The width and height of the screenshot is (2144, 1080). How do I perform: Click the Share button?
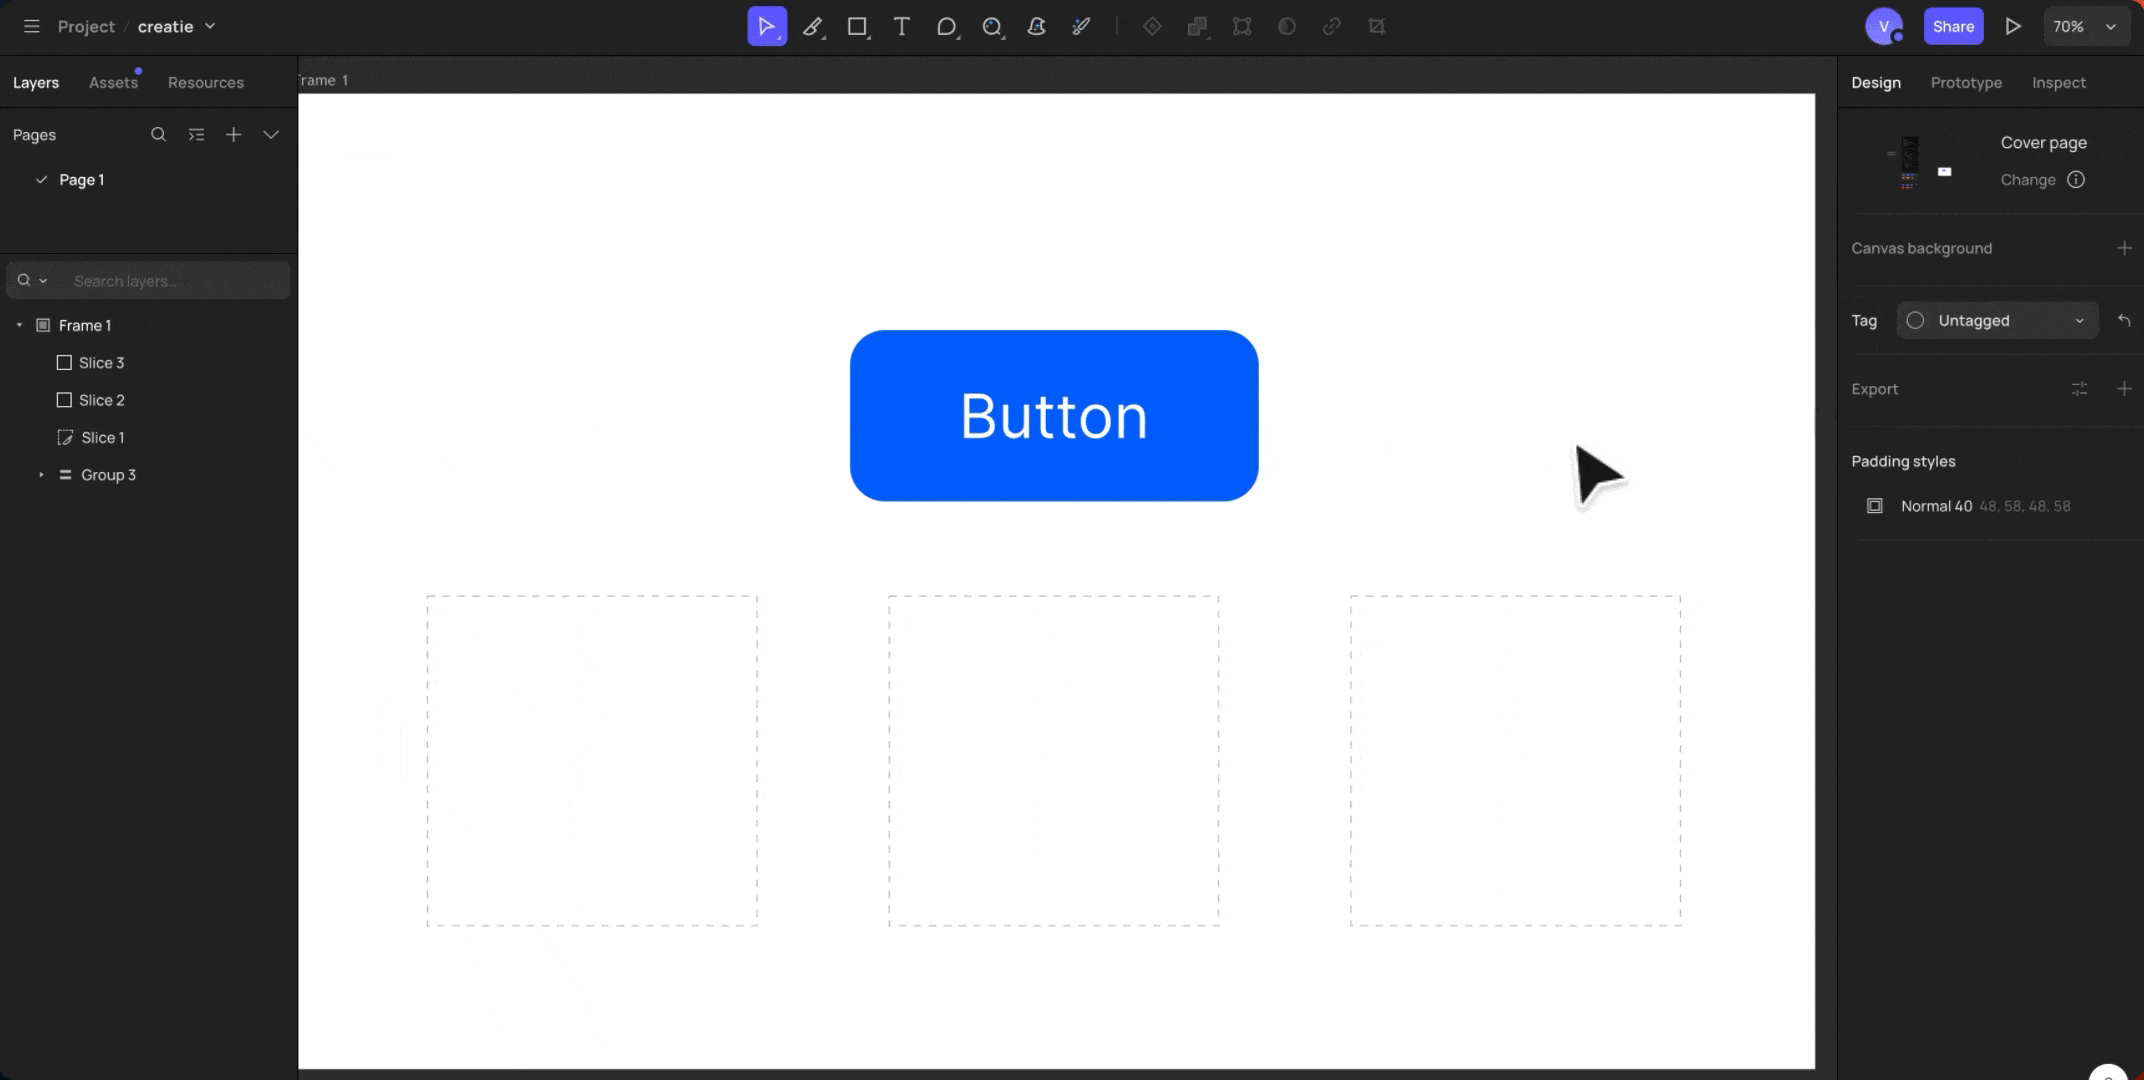tap(1953, 27)
